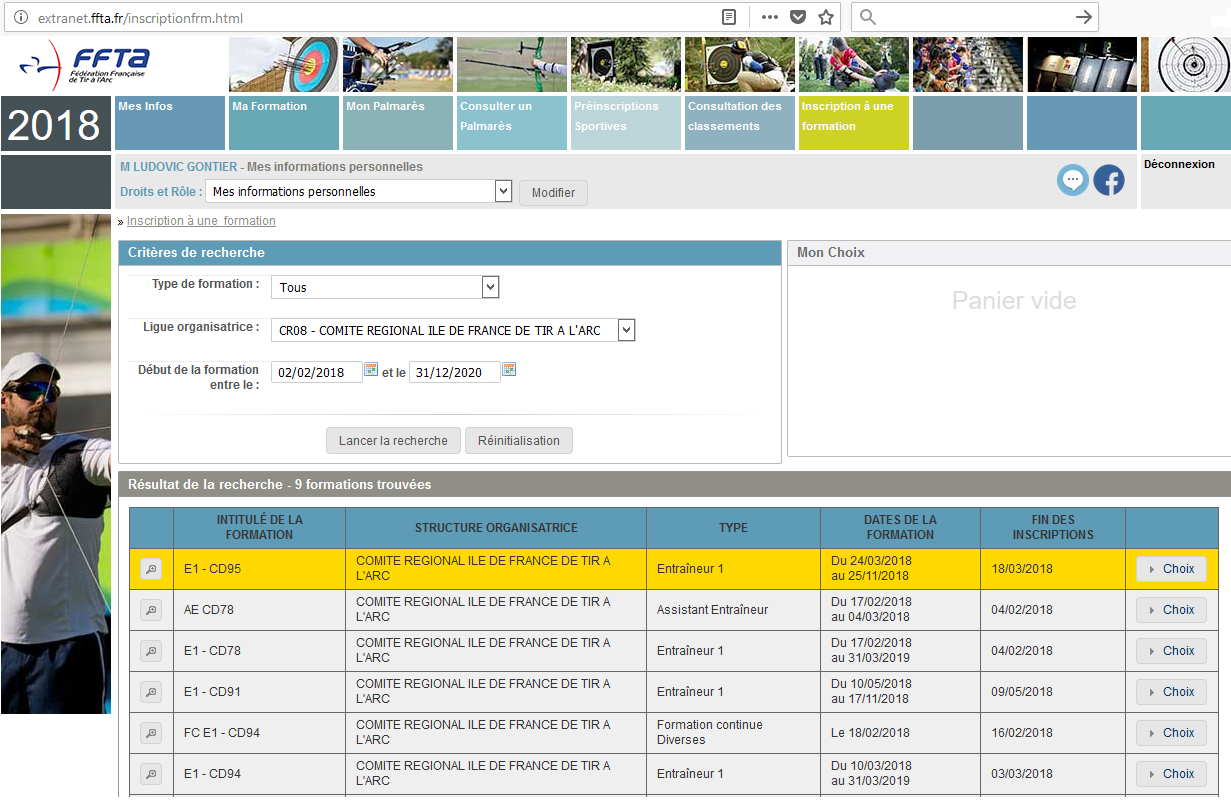View details magnifier for E1 - CD95
Viewport: 1231px width, 803px height.
(151, 569)
